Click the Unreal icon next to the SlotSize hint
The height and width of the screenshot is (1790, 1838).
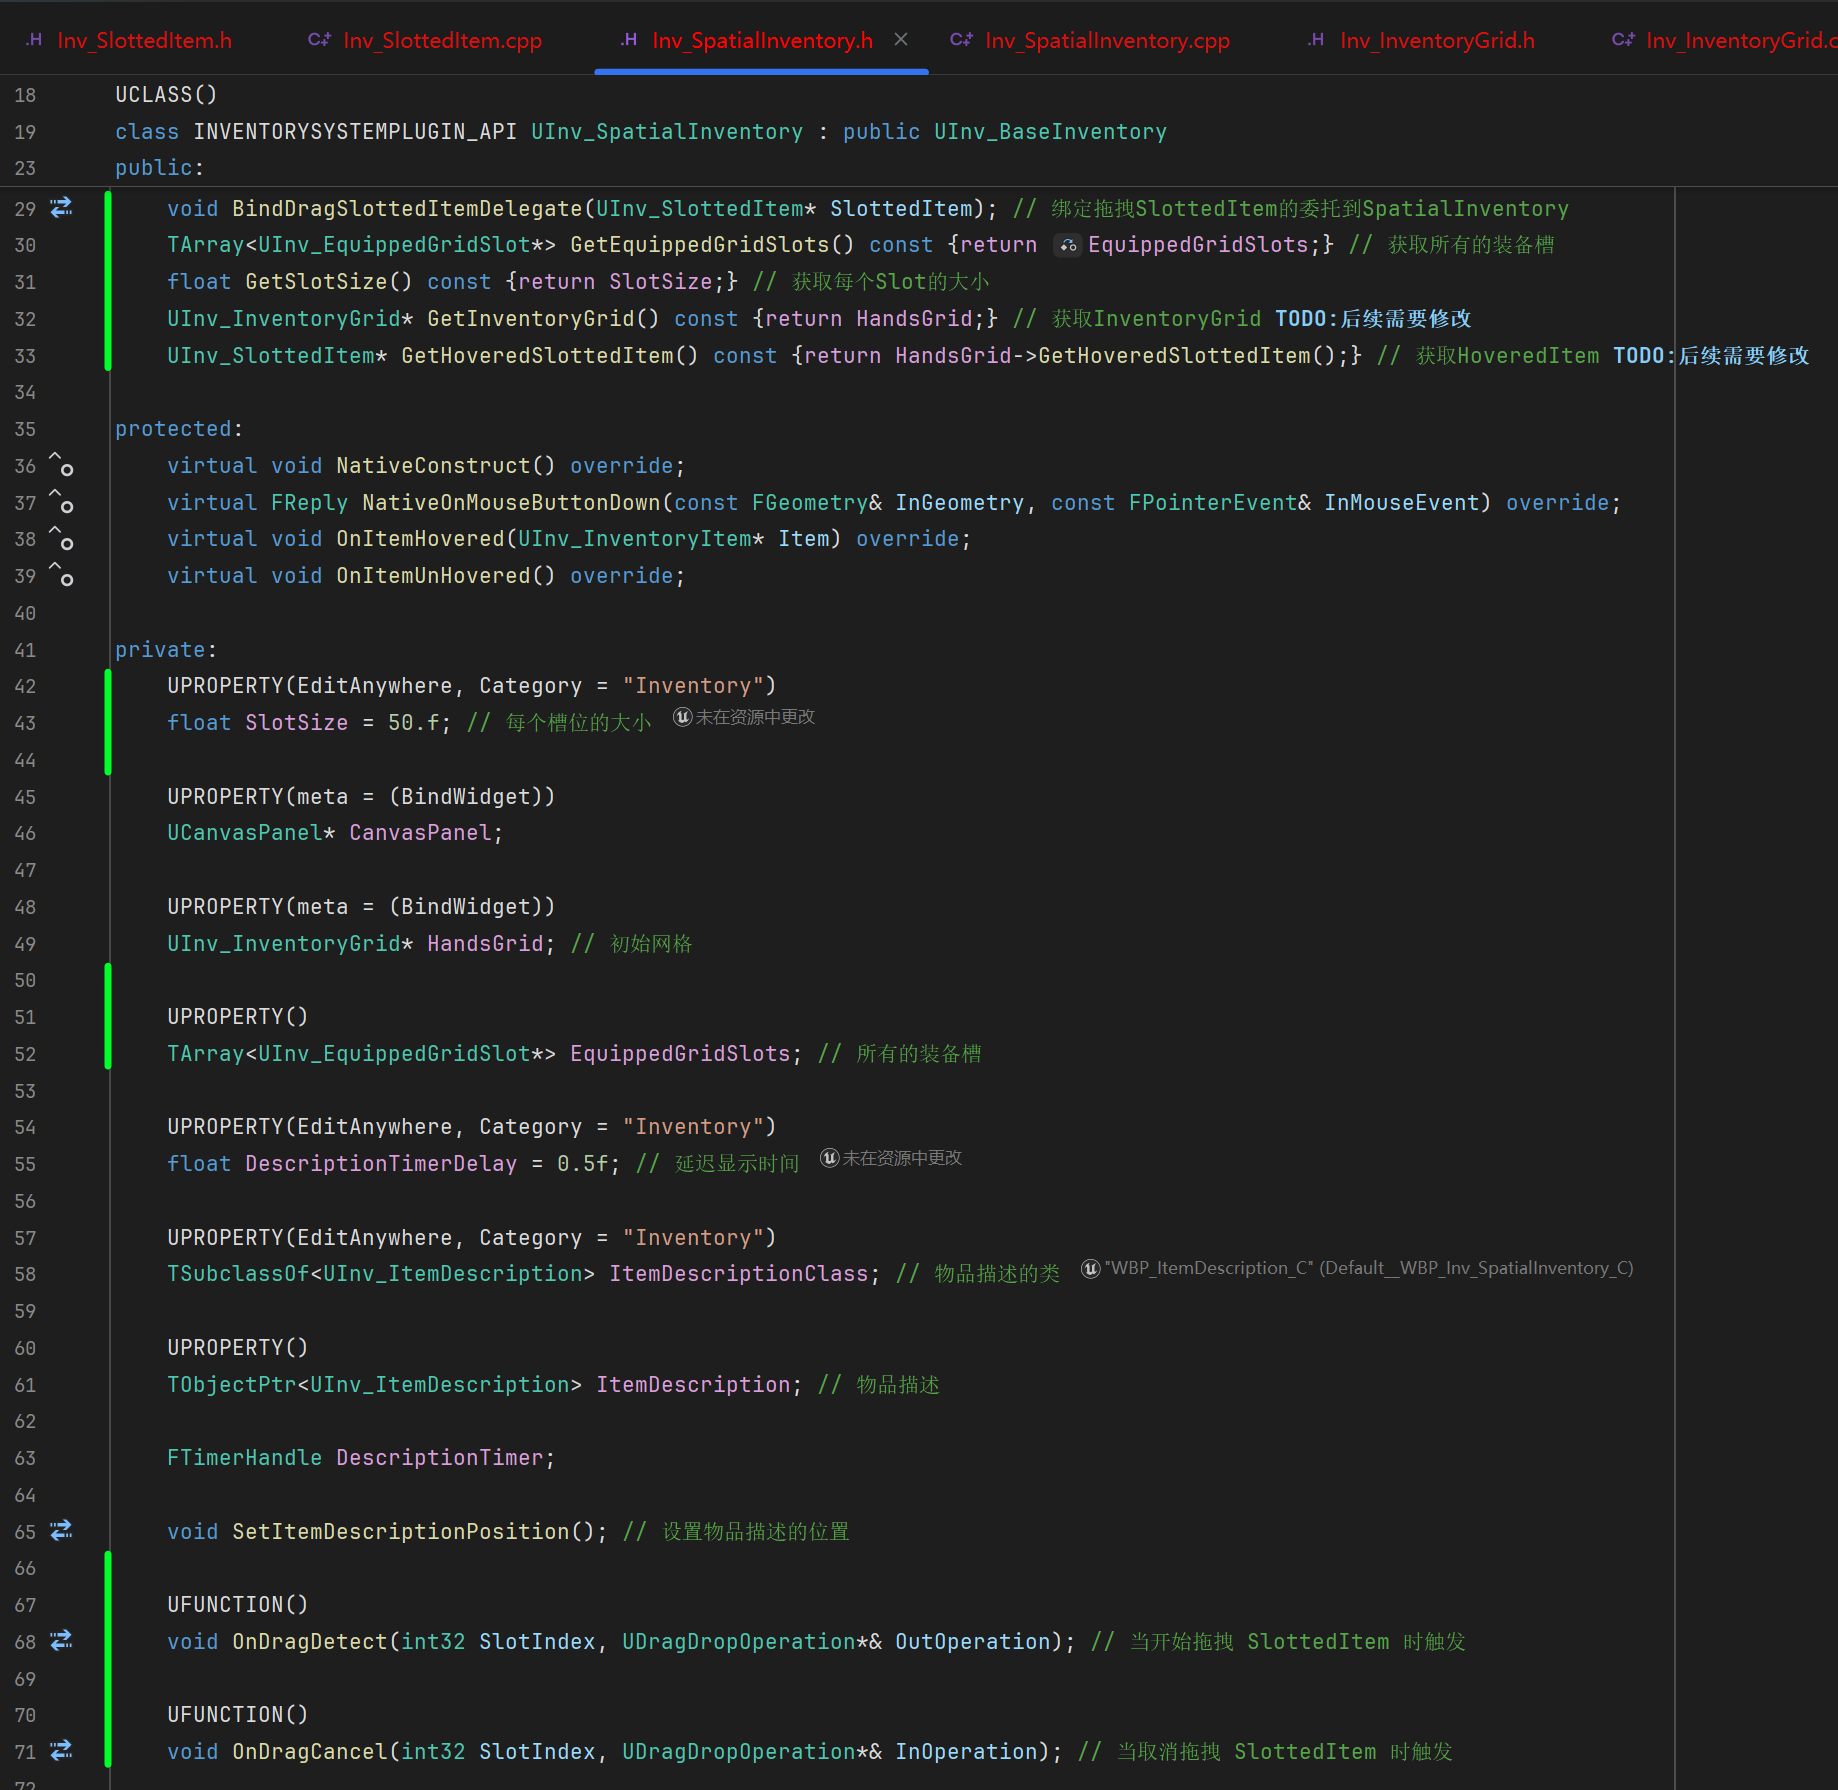682,717
